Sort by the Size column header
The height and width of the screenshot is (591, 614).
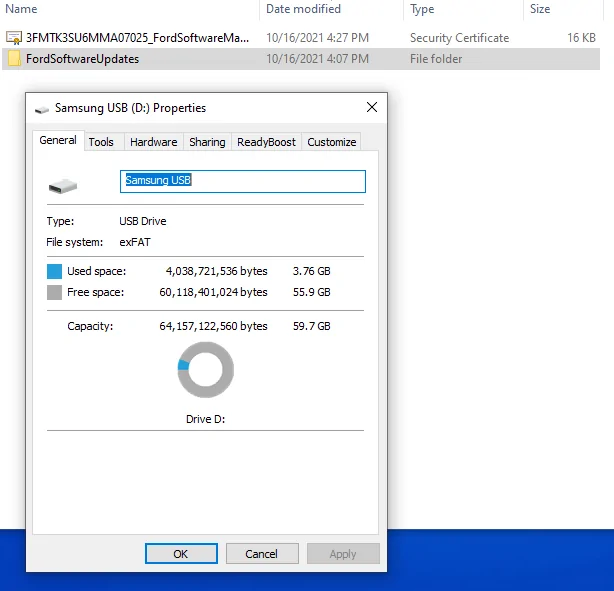[540, 9]
